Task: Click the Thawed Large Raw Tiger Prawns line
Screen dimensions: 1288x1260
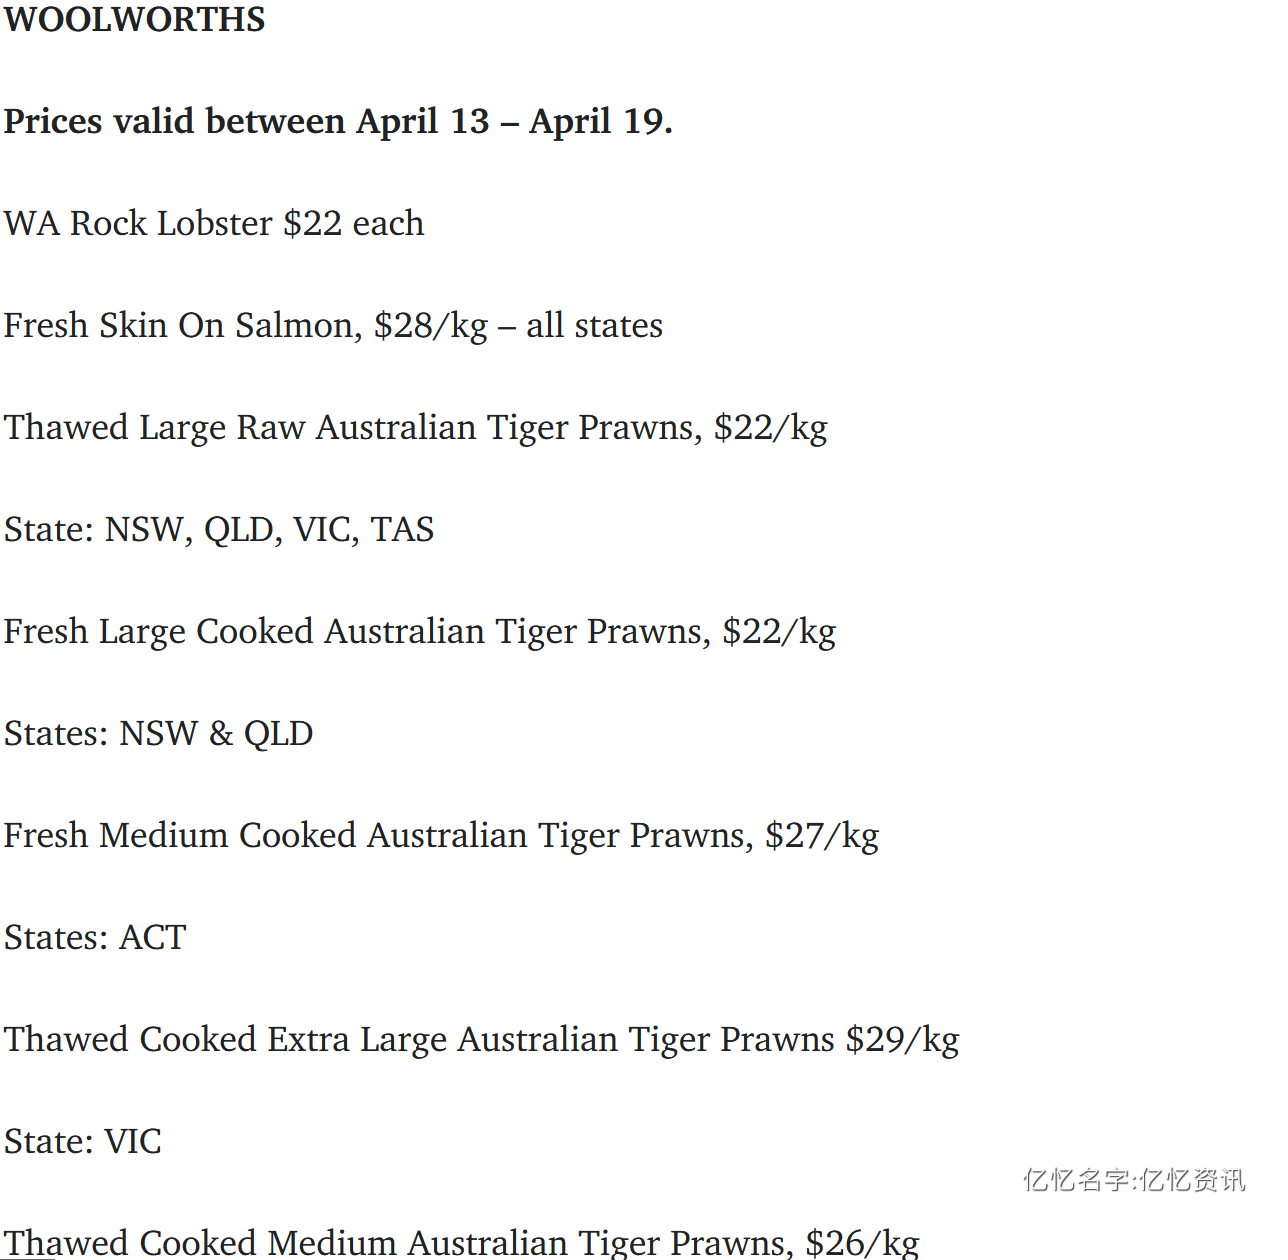Action: click(416, 428)
